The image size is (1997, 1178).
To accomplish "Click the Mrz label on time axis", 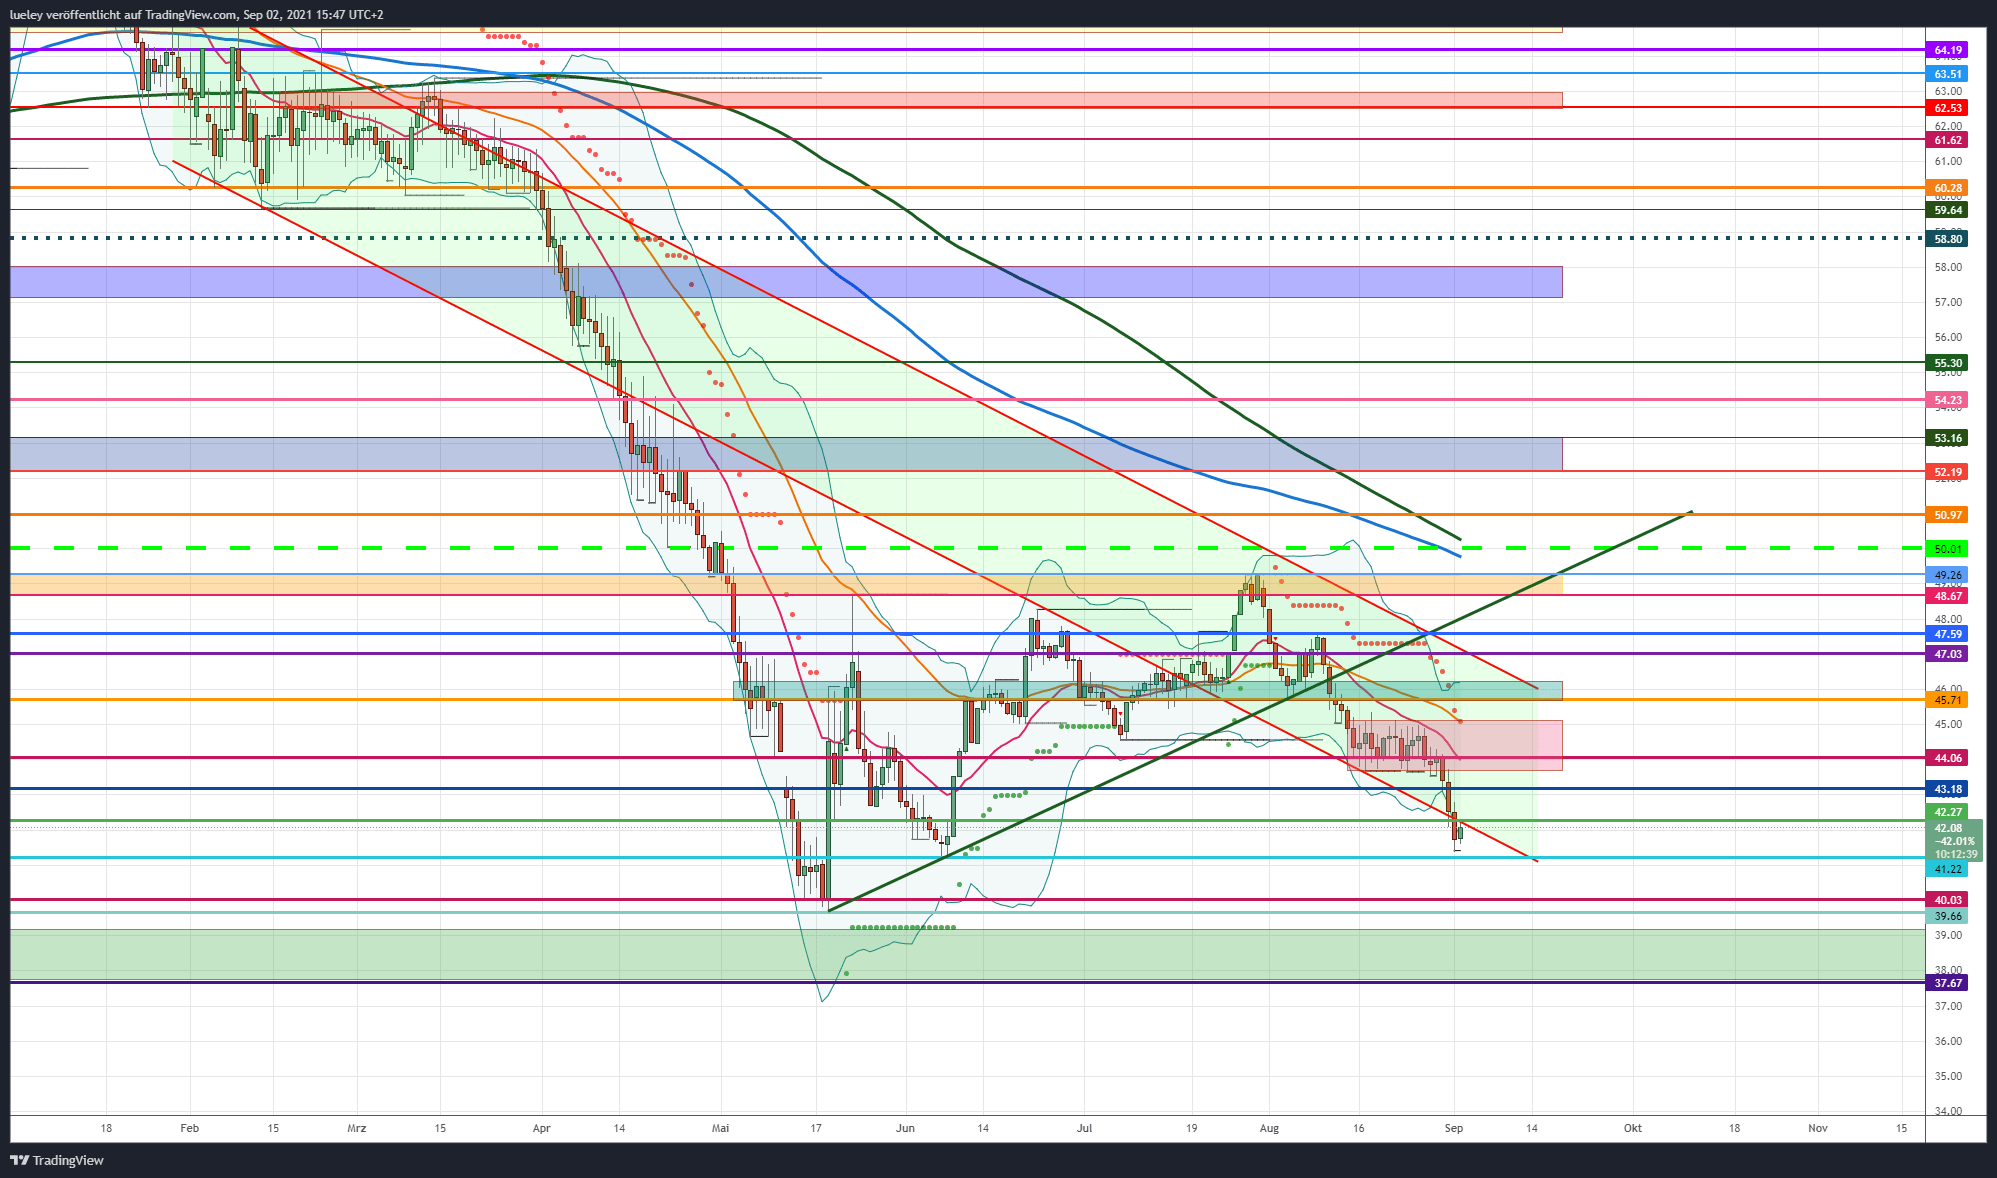I will [x=356, y=1128].
